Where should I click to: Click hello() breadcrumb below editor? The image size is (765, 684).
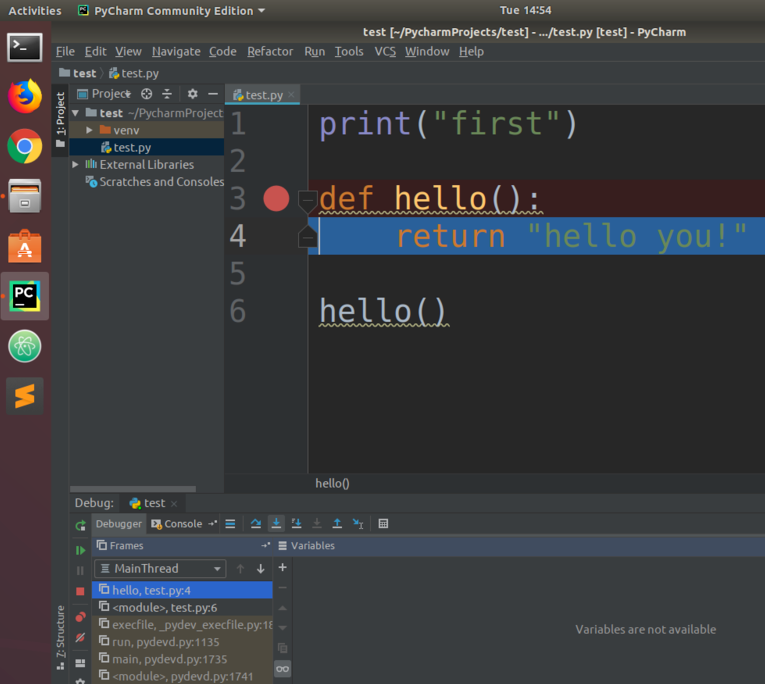pyautogui.click(x=332, y=483)
